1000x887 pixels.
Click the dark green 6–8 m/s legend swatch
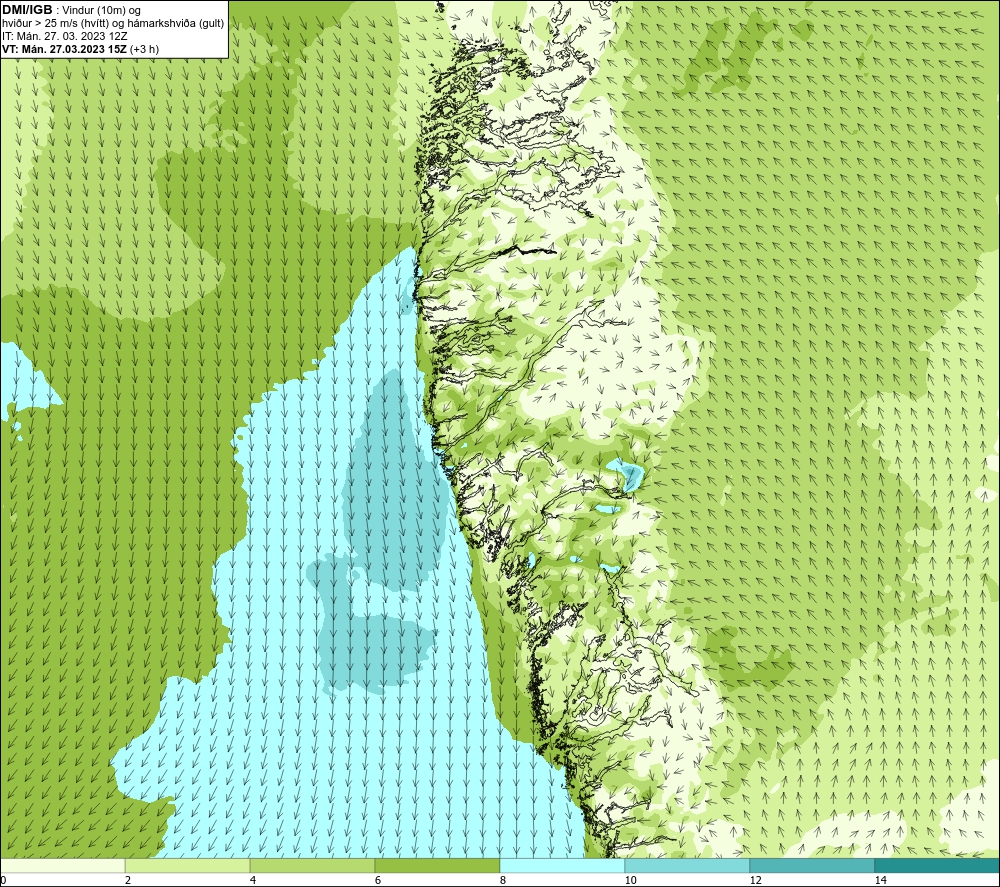[x=438, y=865]
